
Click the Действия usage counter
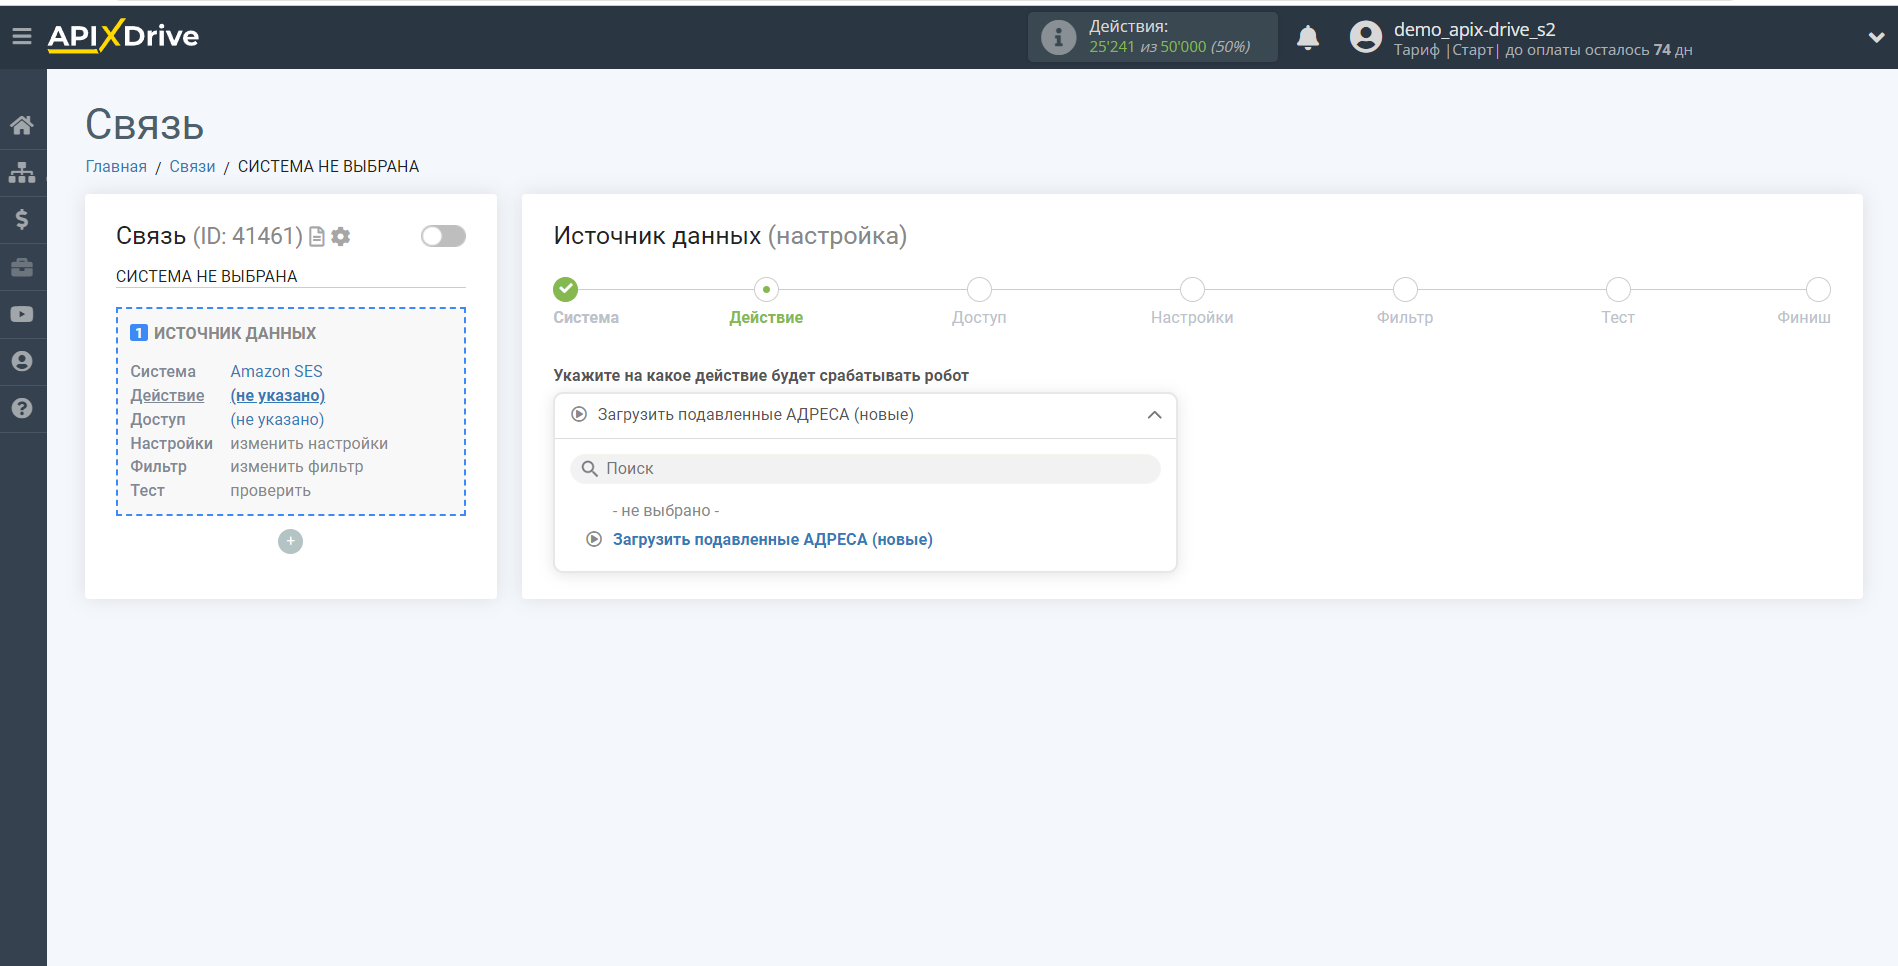(1152, 37)
